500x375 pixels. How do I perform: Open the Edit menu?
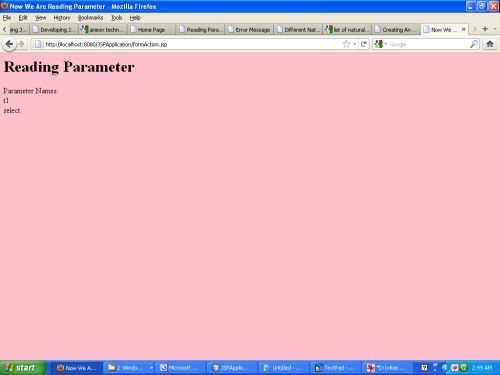(x=23, y=18)
